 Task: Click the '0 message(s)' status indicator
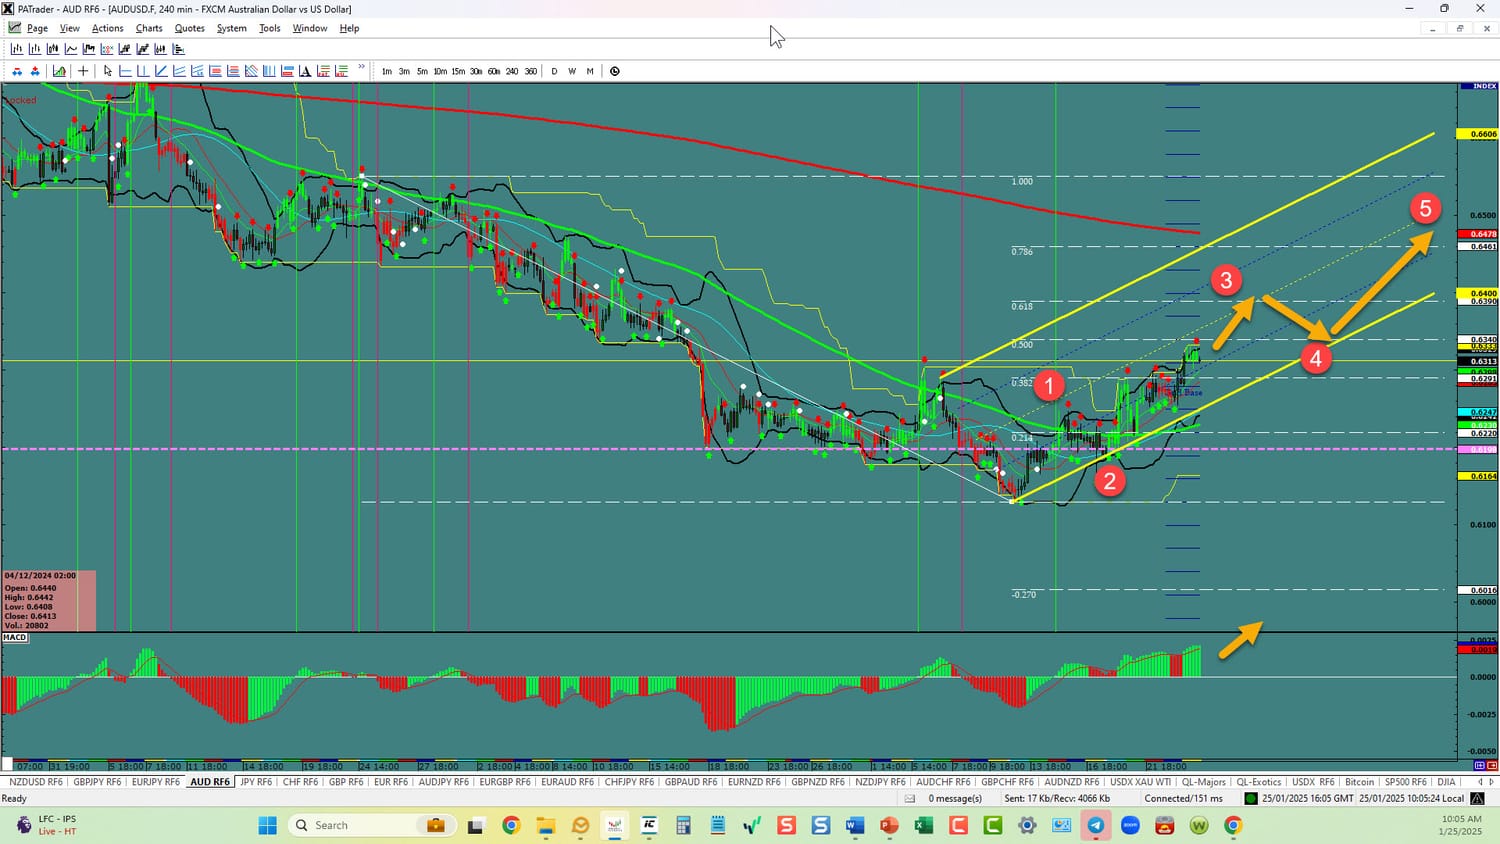coord(954,798)
